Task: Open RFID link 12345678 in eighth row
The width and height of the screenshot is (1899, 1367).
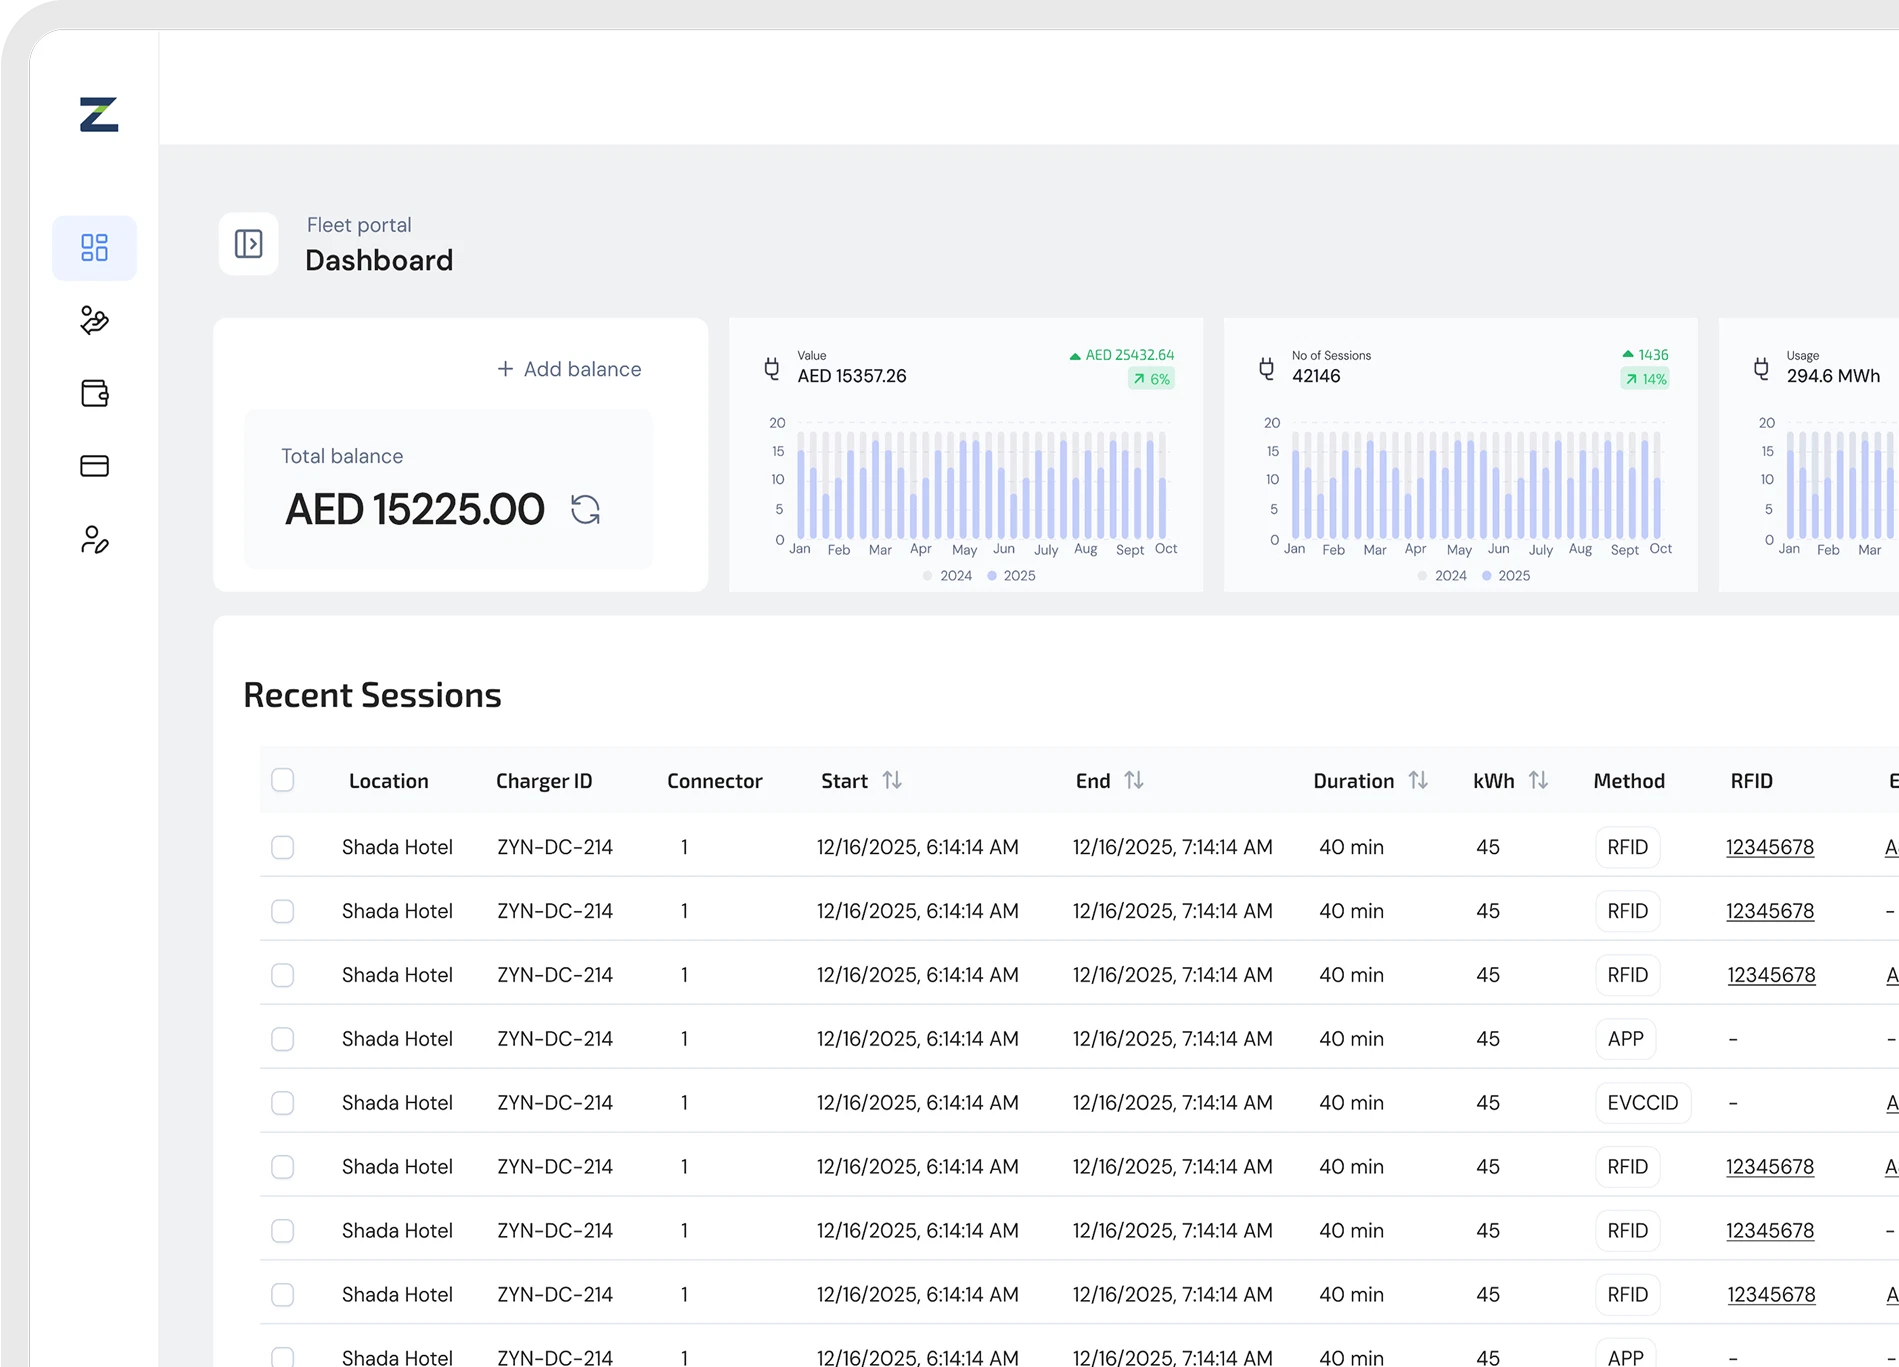Action: [x=1771, y=1295]
